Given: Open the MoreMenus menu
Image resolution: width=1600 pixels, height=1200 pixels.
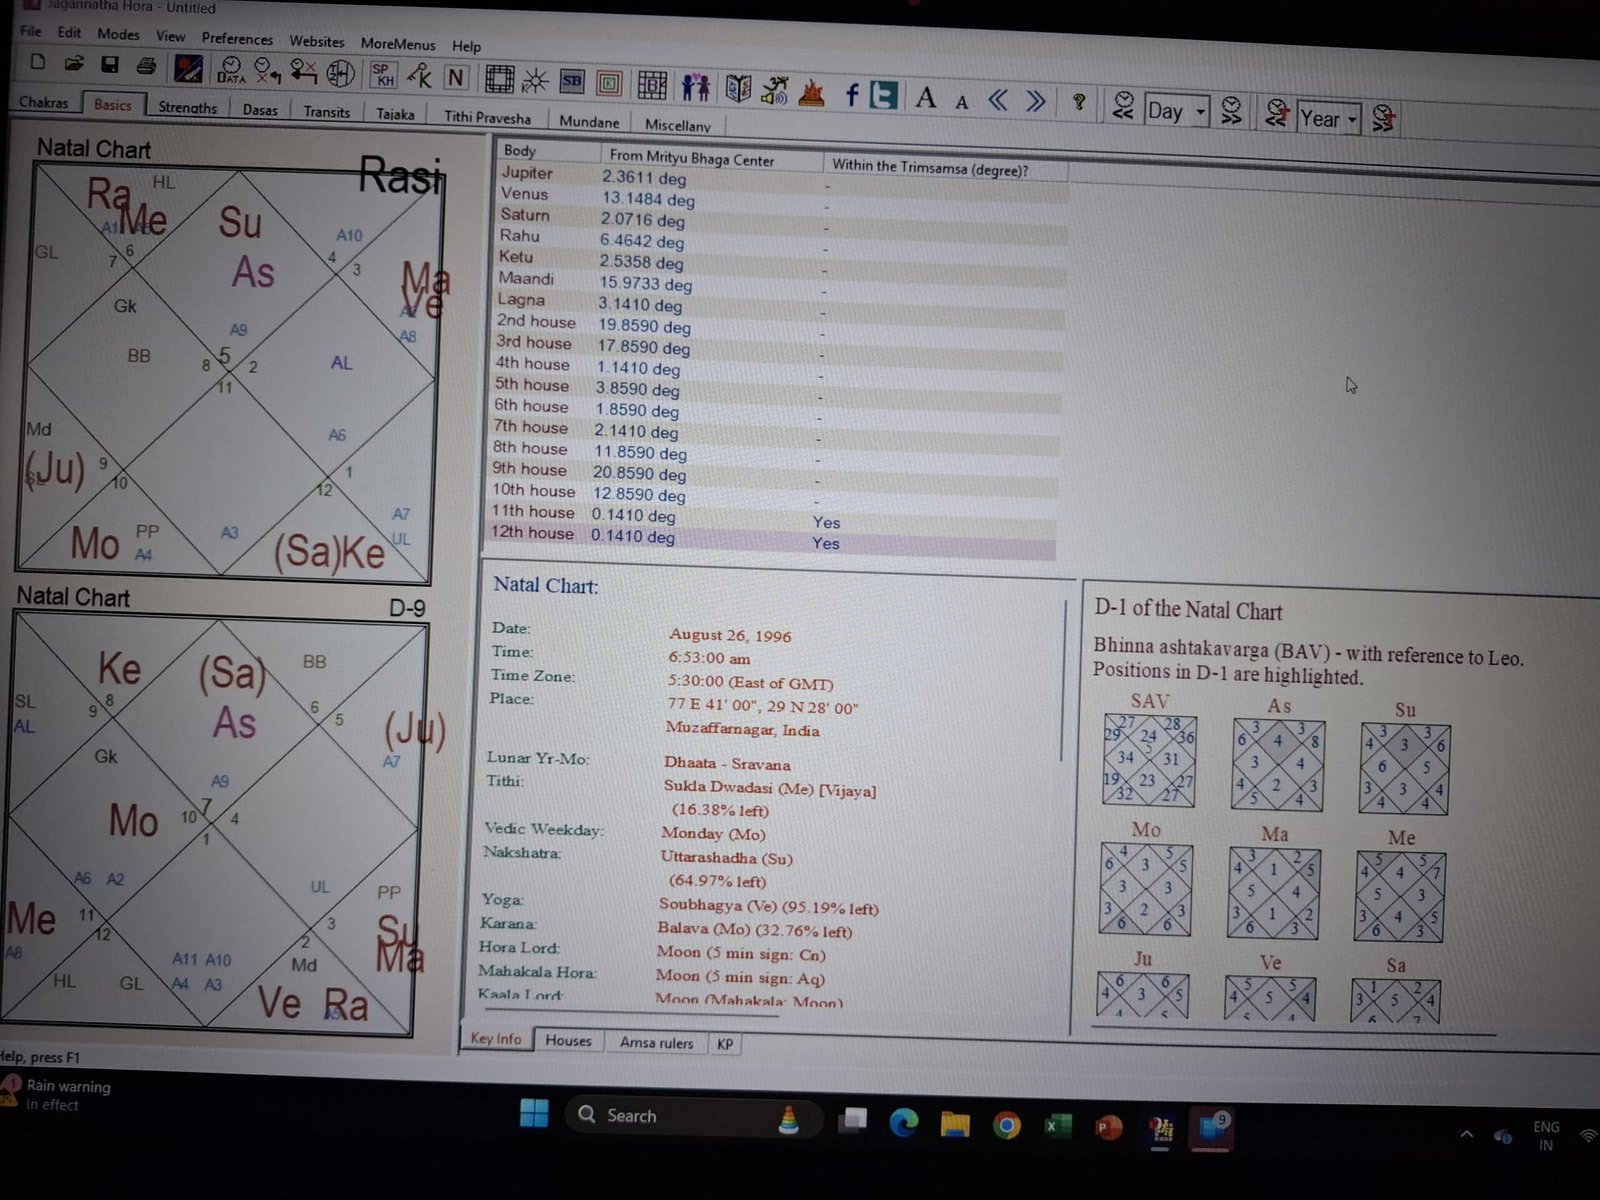Looking at the screenshot, I should tap(397, 44).
